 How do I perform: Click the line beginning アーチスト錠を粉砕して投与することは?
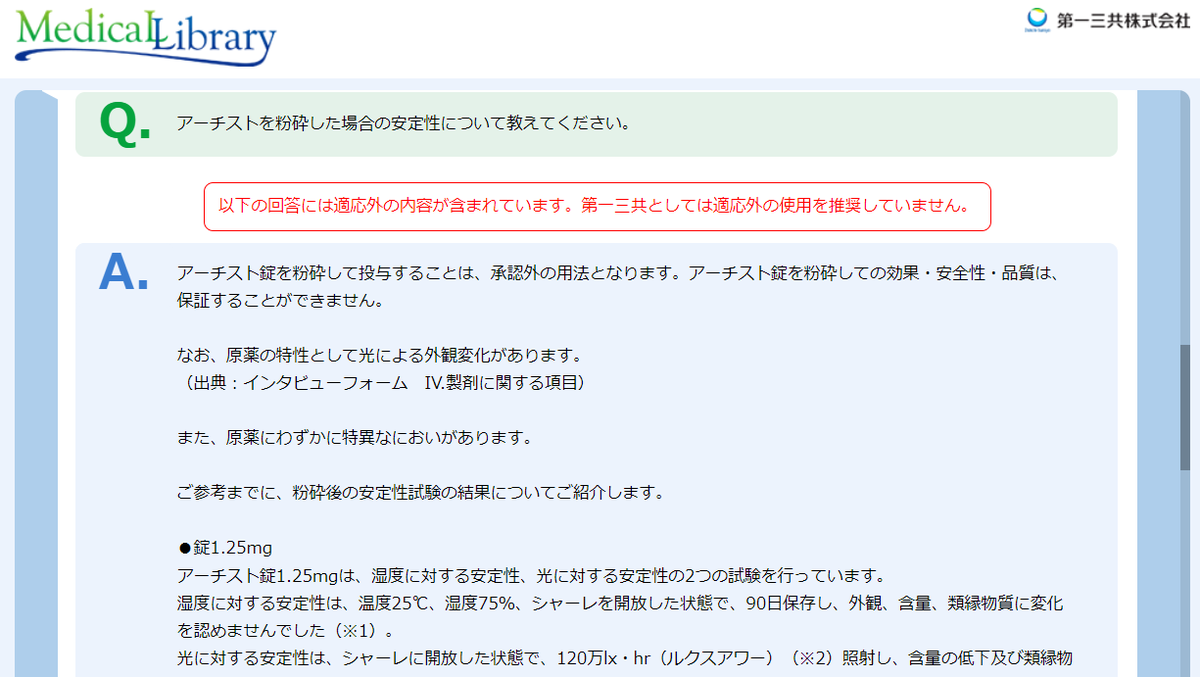(x=617, y=273)
